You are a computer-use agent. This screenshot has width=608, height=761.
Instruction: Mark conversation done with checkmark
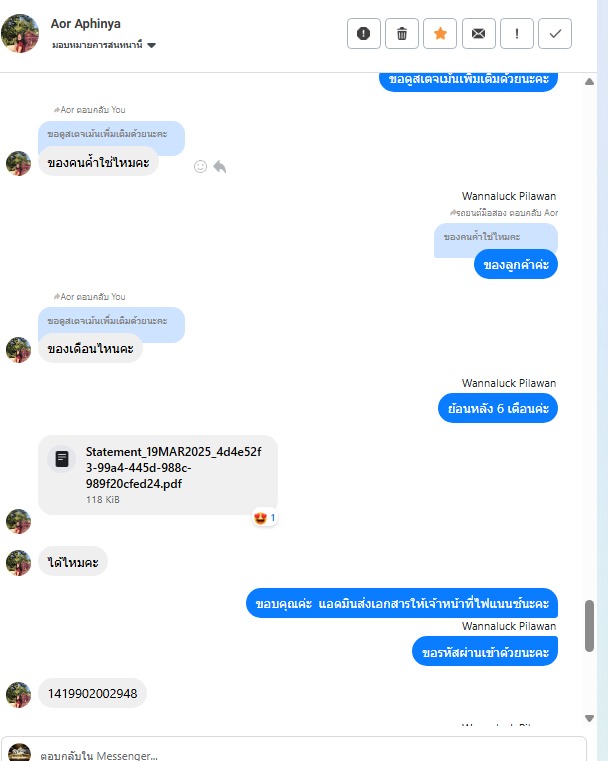(555, 33)
